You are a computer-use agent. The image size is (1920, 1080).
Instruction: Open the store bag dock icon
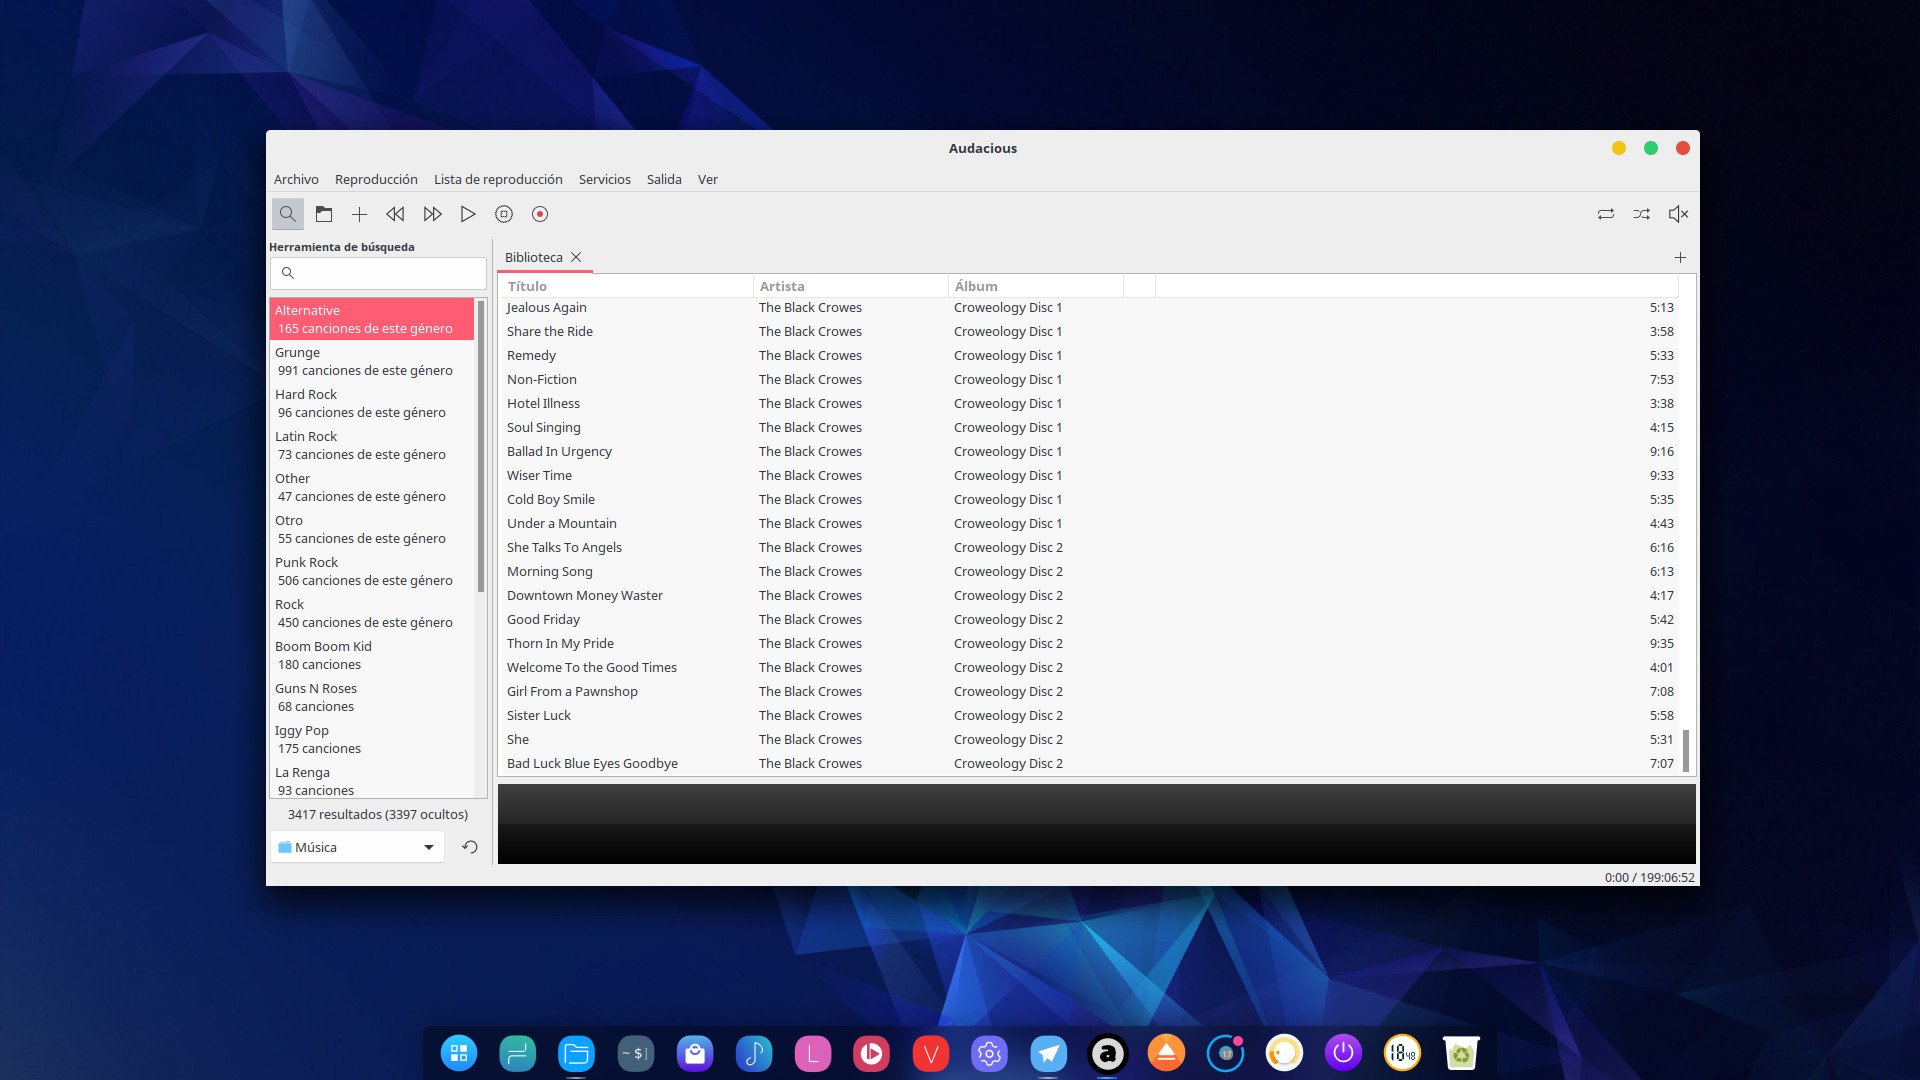point(694,1053)
